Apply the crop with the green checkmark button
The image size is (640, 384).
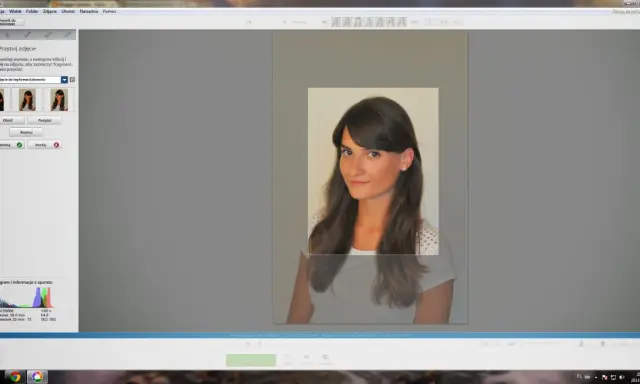coord(11,145)
